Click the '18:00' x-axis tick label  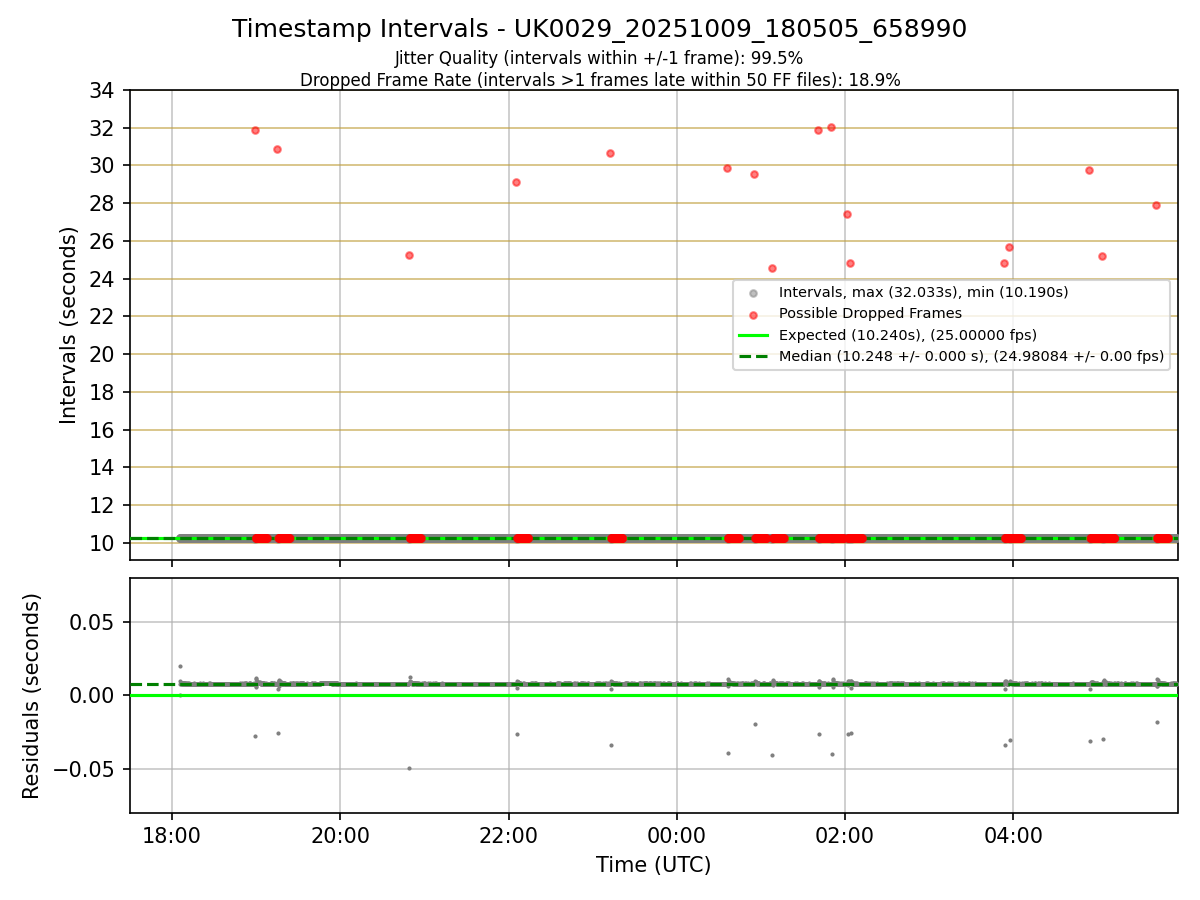click(172, 835)
